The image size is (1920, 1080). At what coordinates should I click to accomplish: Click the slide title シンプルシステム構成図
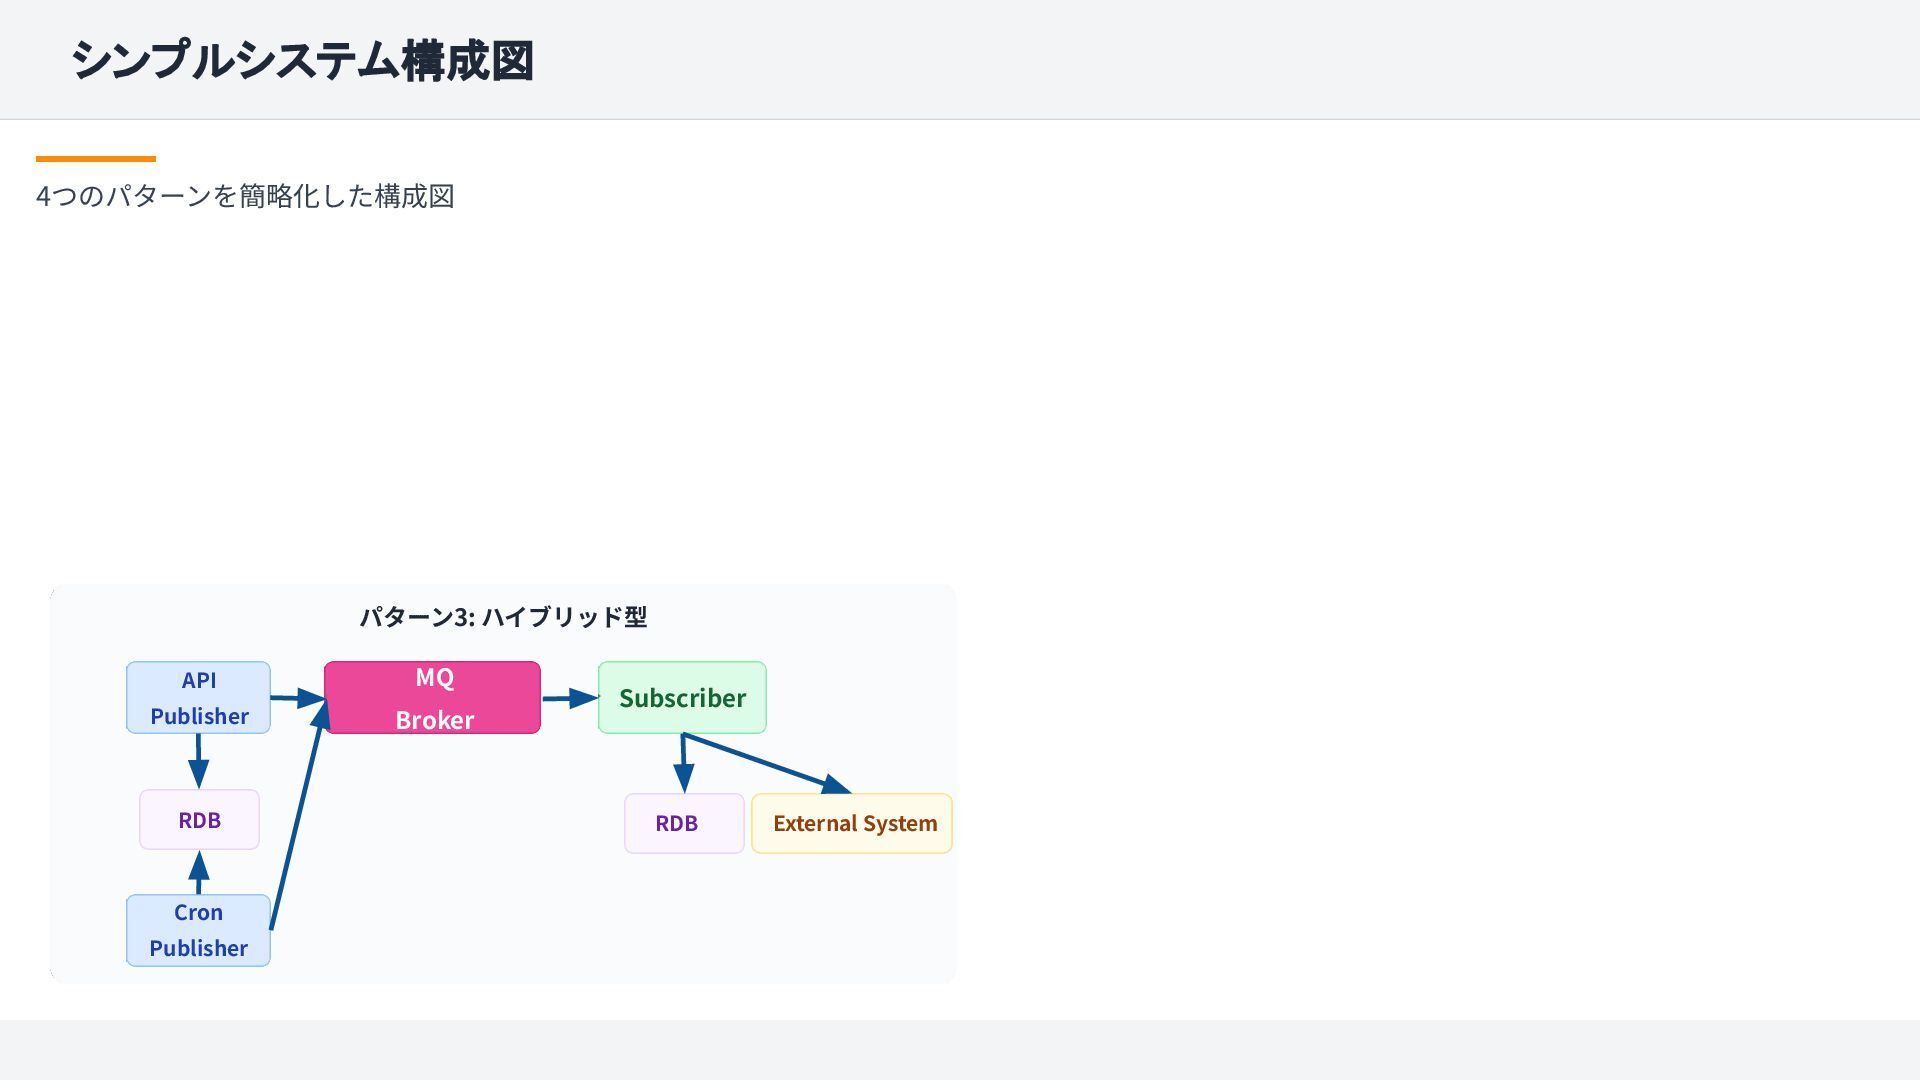tap(302, 60)
